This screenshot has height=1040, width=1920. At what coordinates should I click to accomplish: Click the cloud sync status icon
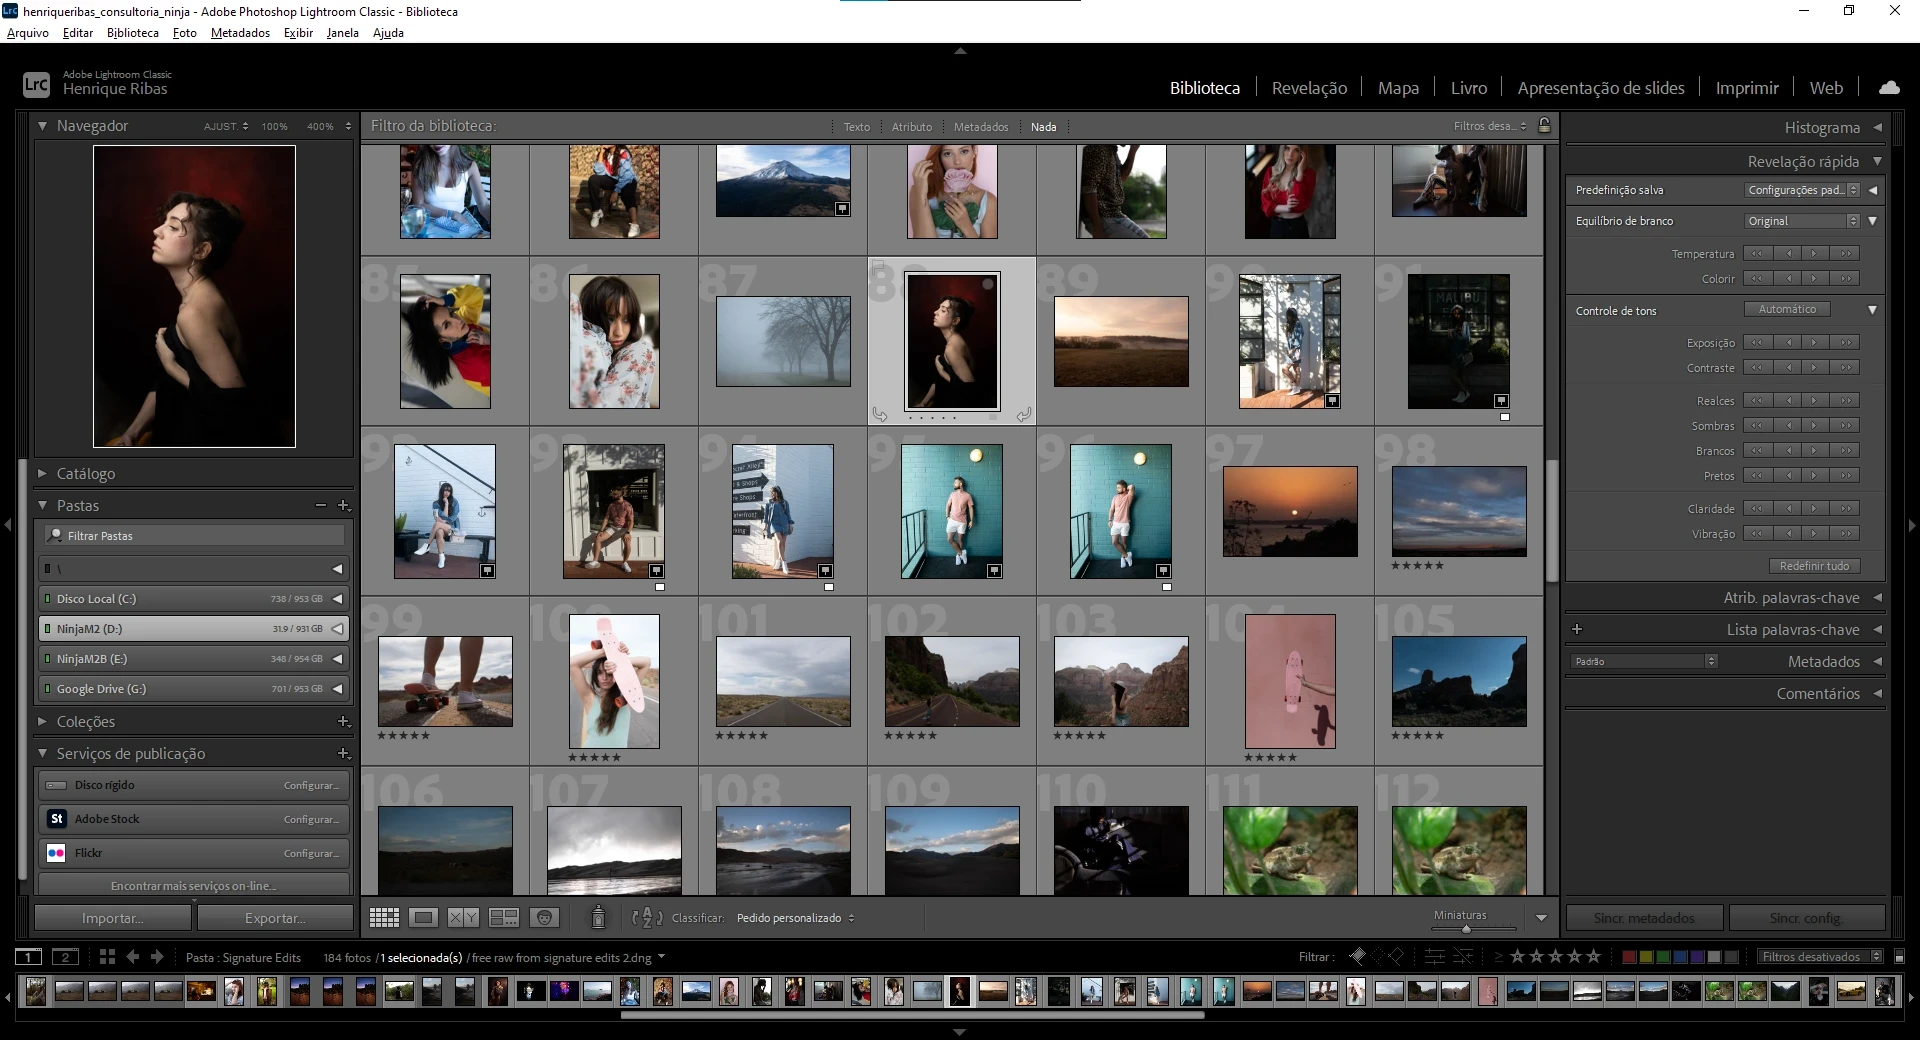(x=1889, y=88)
